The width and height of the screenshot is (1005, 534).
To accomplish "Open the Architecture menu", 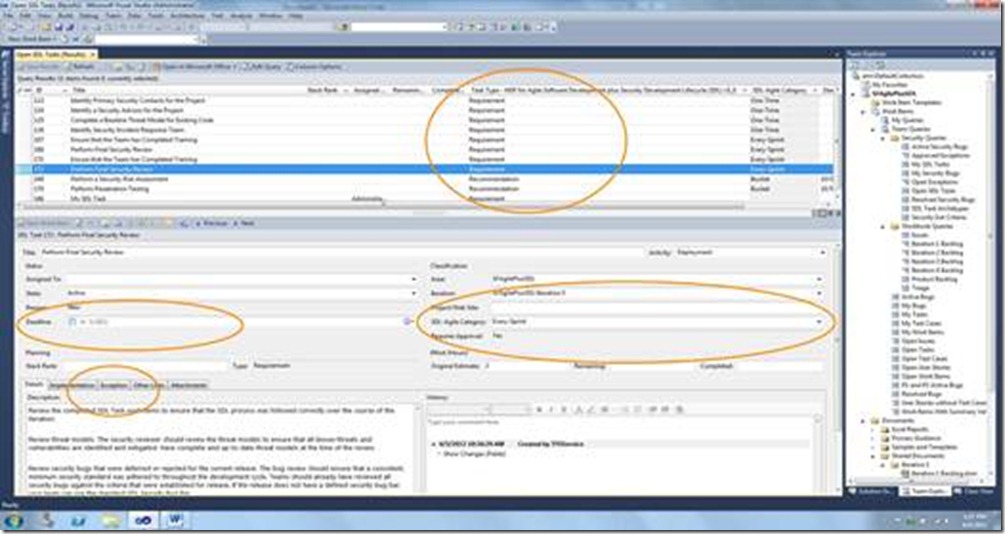I will (x=188, y=15).
